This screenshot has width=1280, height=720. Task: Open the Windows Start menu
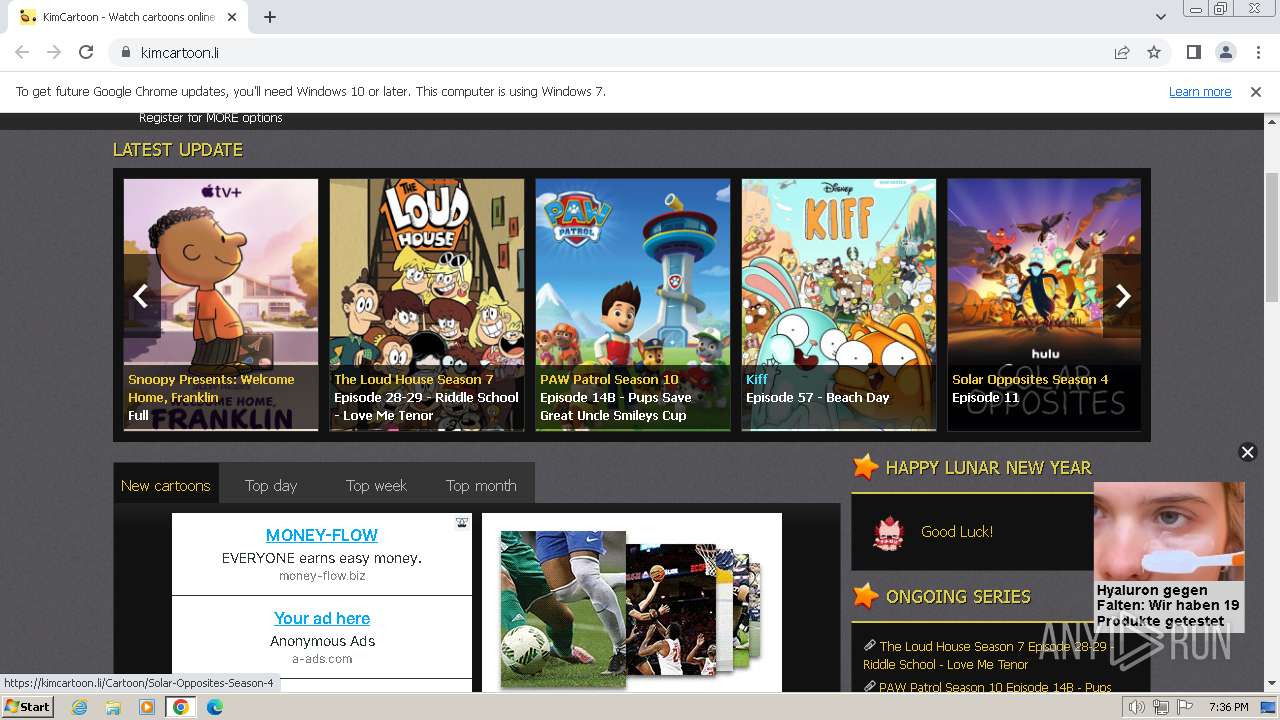click(27, 707)
